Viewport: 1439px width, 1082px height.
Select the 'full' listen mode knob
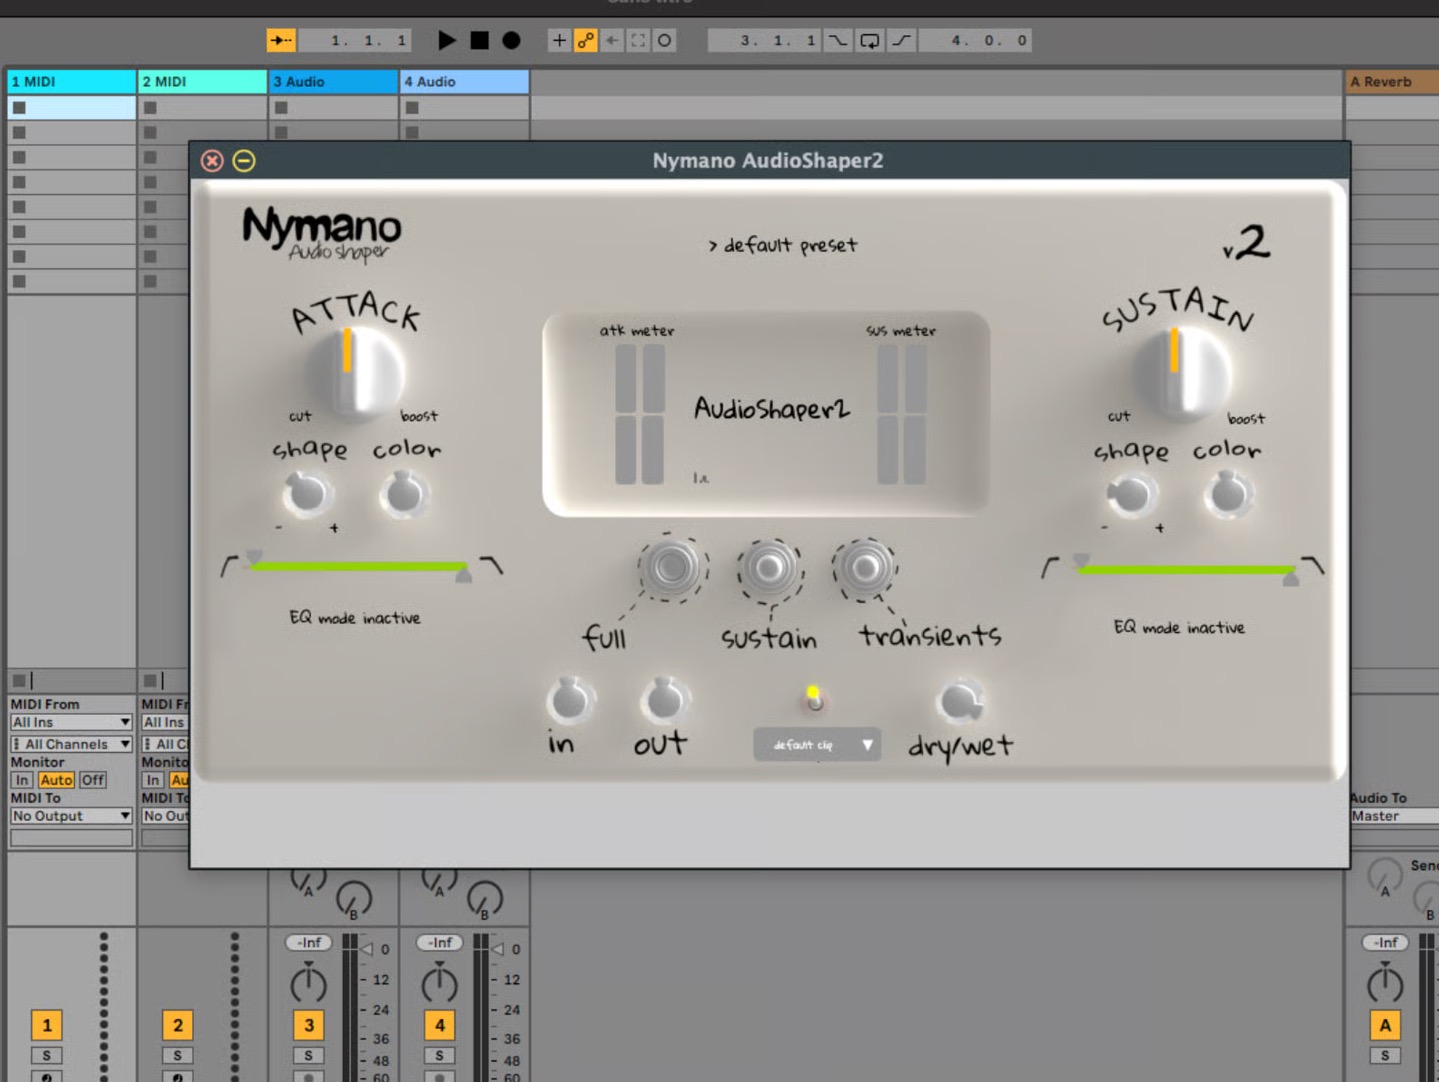pos(671,568)
